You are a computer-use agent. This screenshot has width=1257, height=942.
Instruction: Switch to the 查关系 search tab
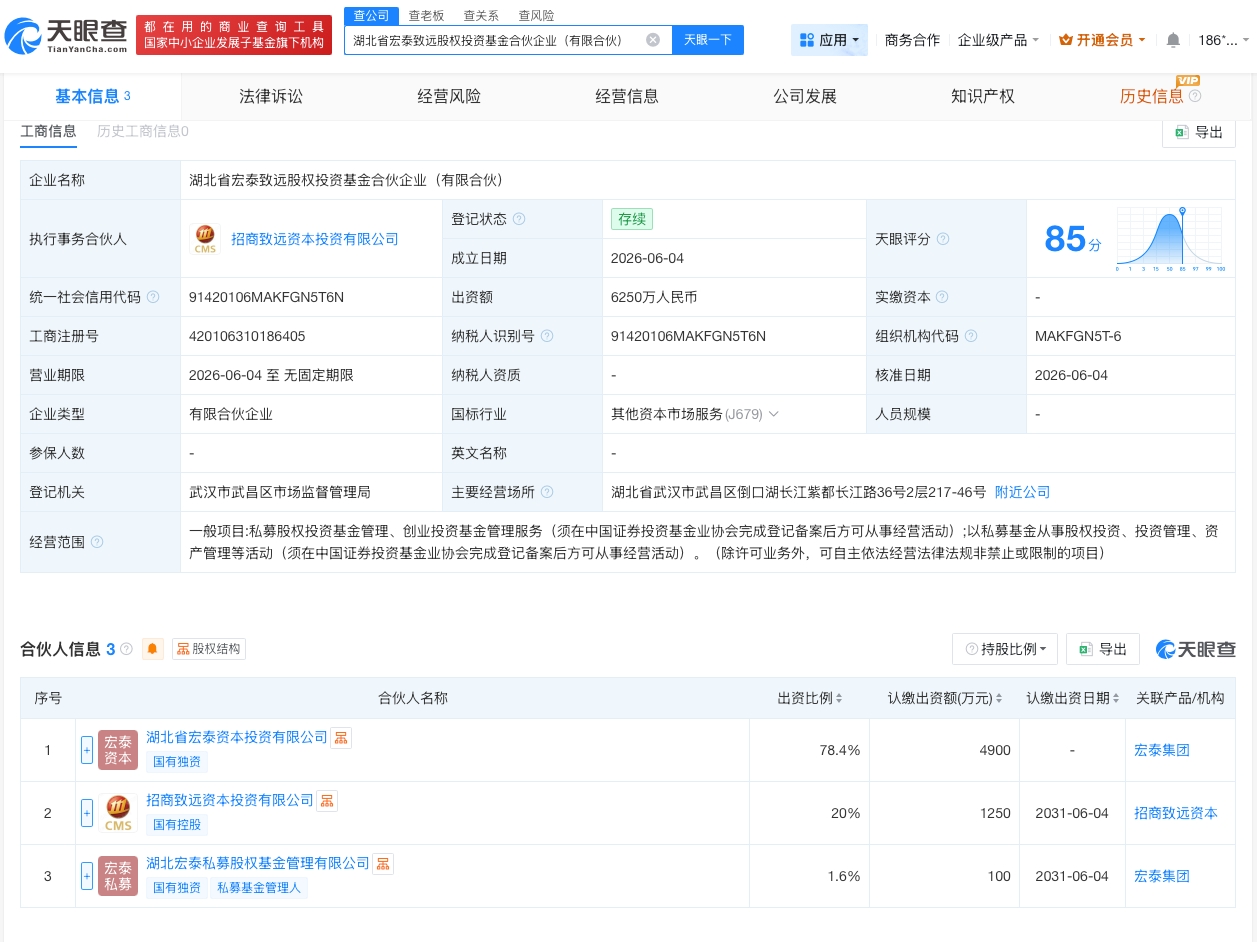tap(481, 16)
